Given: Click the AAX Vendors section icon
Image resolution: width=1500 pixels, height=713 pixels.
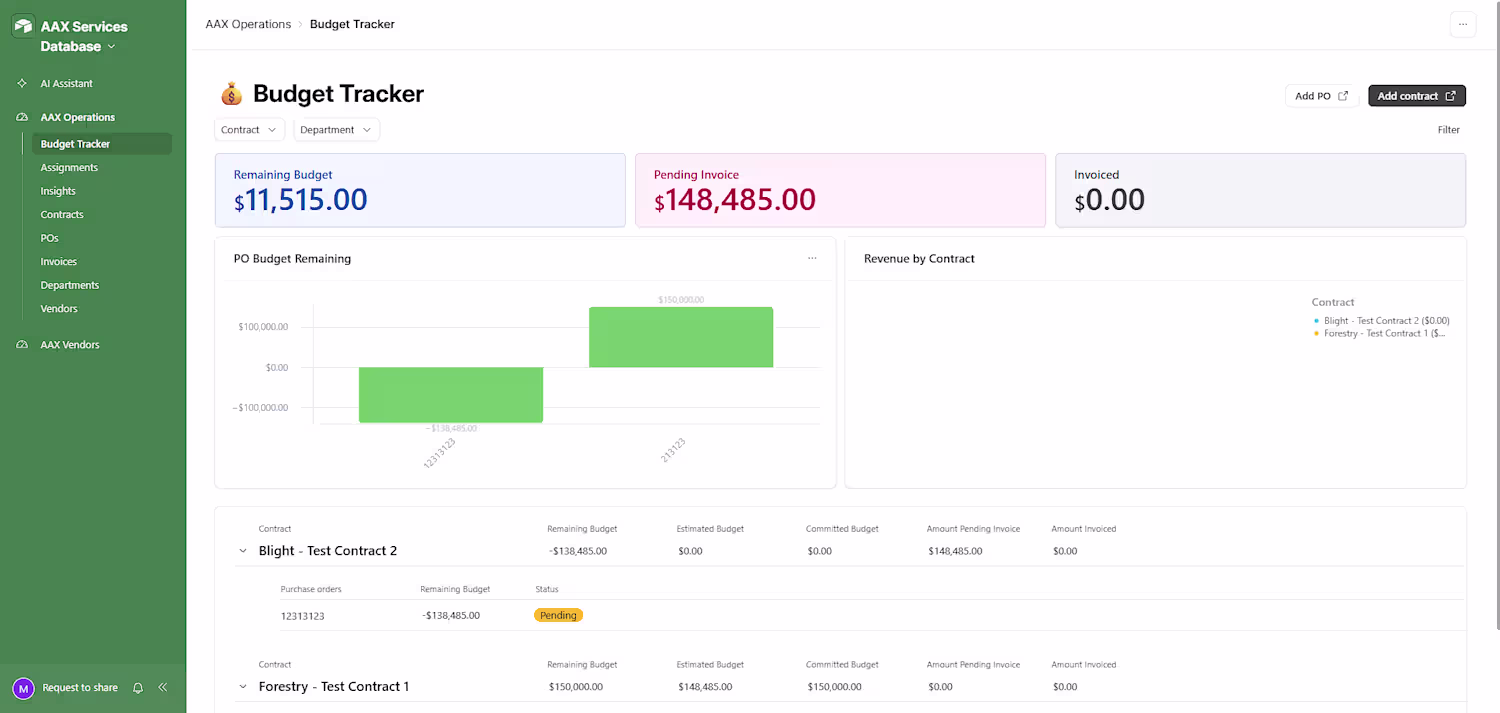Looking at the screenshot, I should 22,345.
